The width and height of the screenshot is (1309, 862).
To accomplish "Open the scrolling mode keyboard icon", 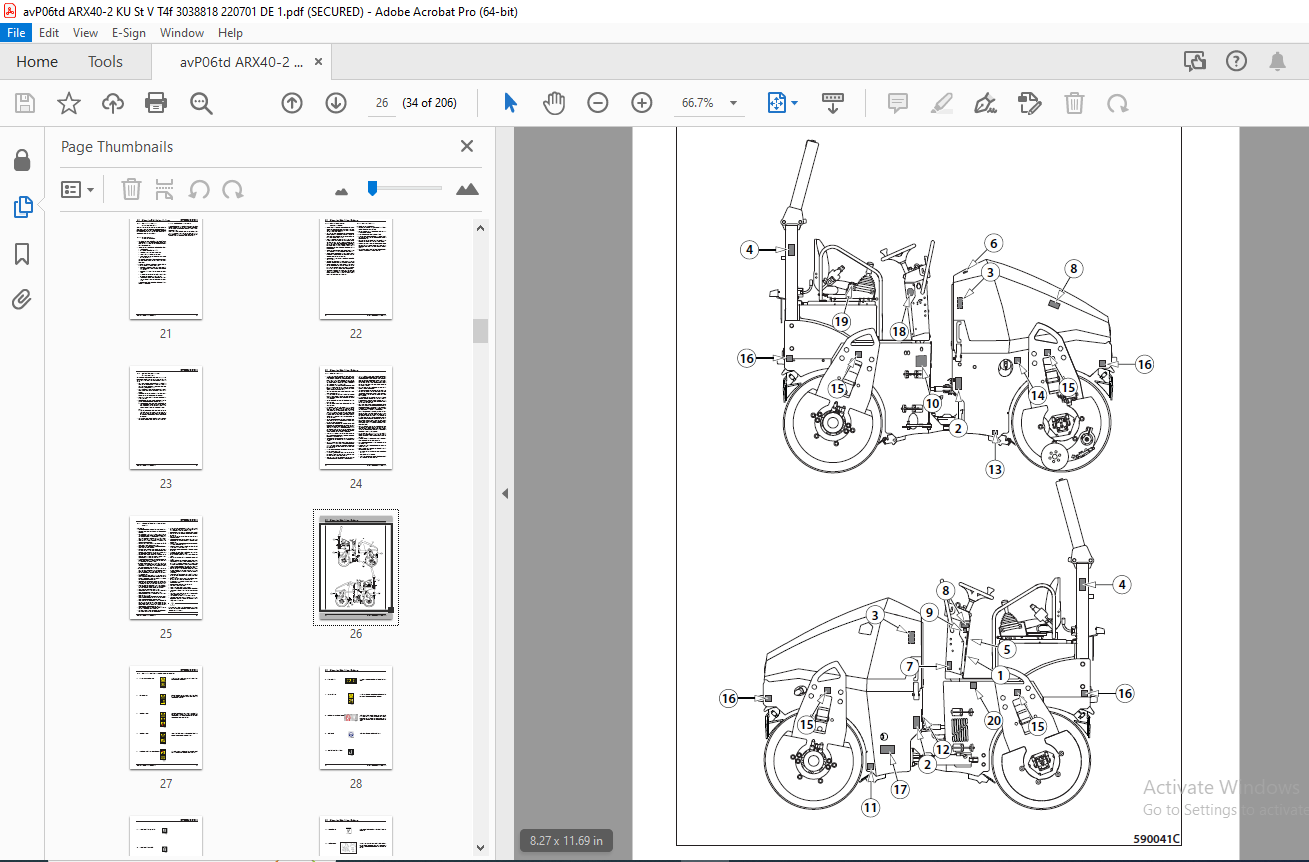I will [x=833, y=103].
